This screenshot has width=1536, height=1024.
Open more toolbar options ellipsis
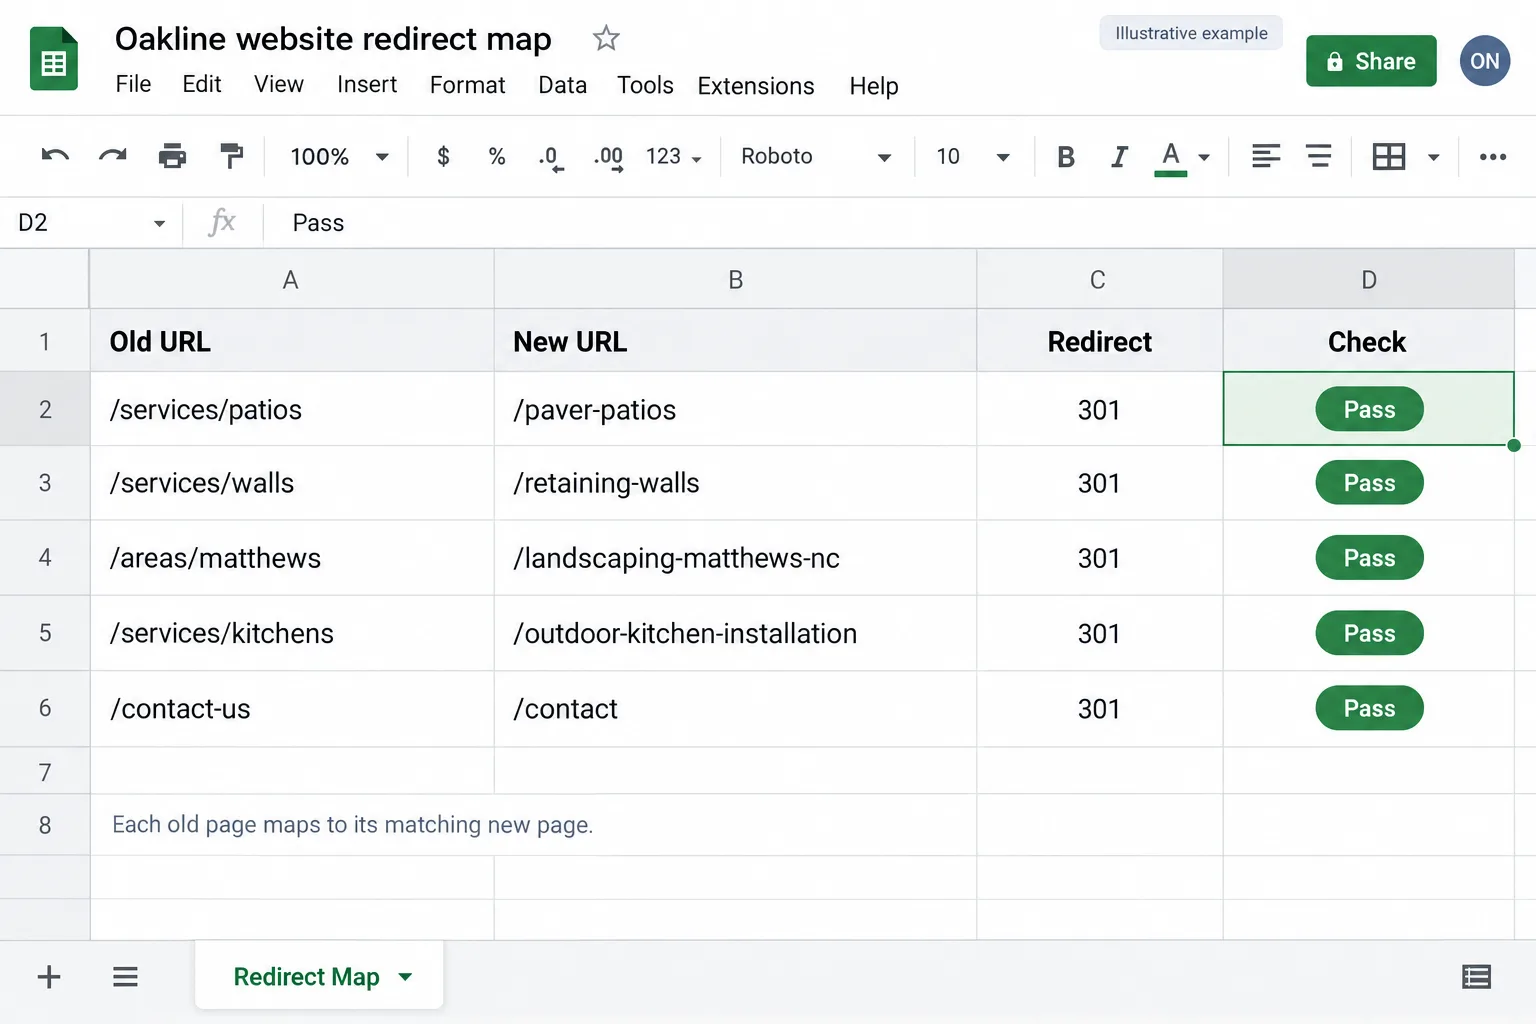click(1493, 156)
